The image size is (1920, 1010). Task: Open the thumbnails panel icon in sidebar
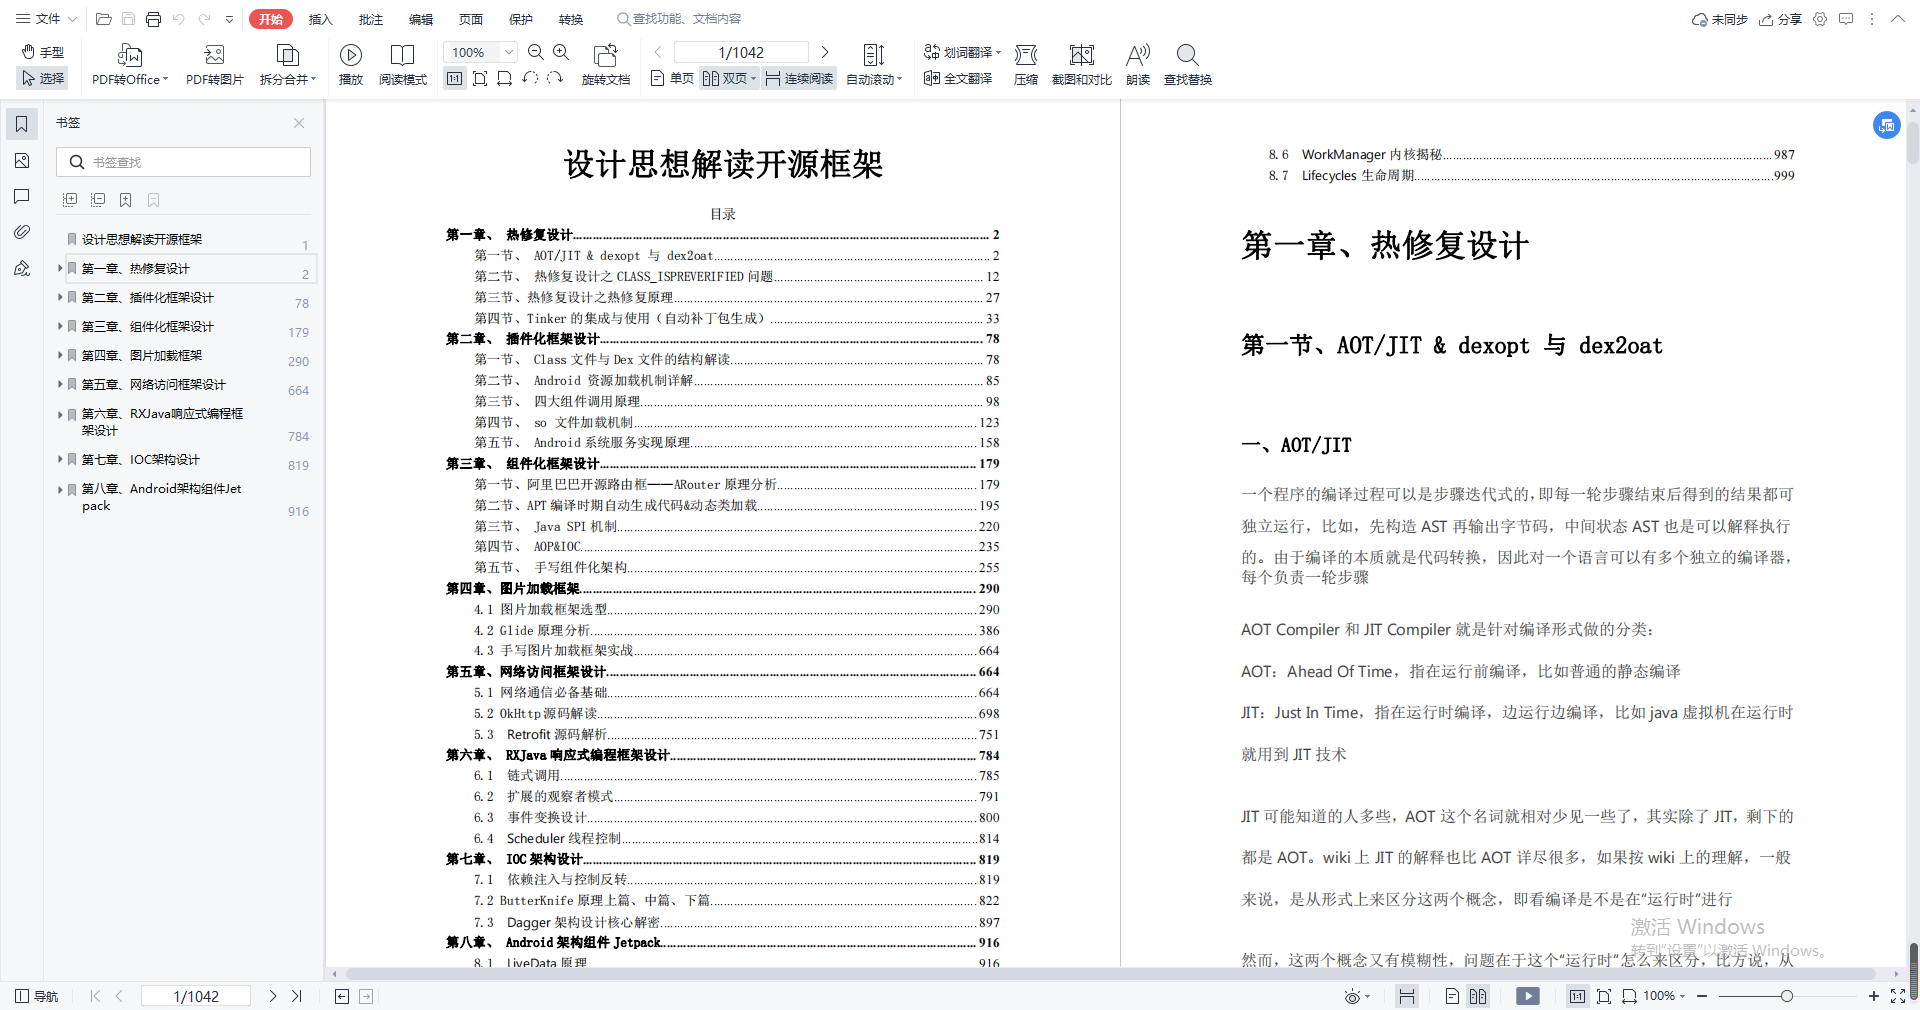click(21, 161)
